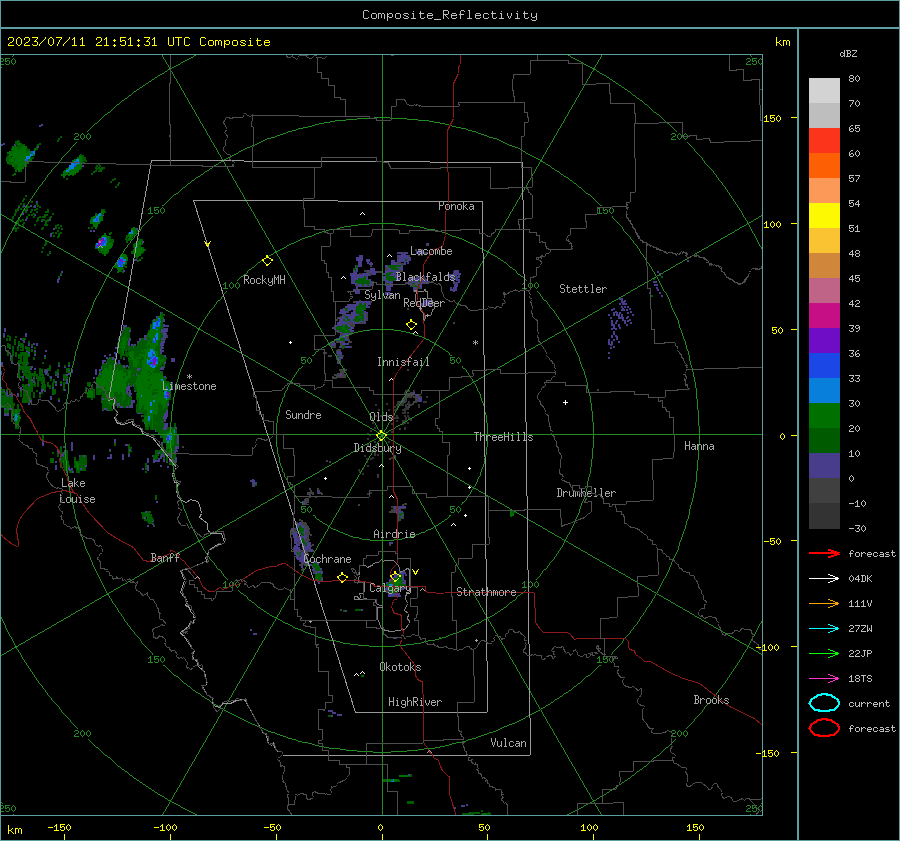Viewport: 900px width, 841px height.
Task: Click the Lacombe label
Action: 431,251
